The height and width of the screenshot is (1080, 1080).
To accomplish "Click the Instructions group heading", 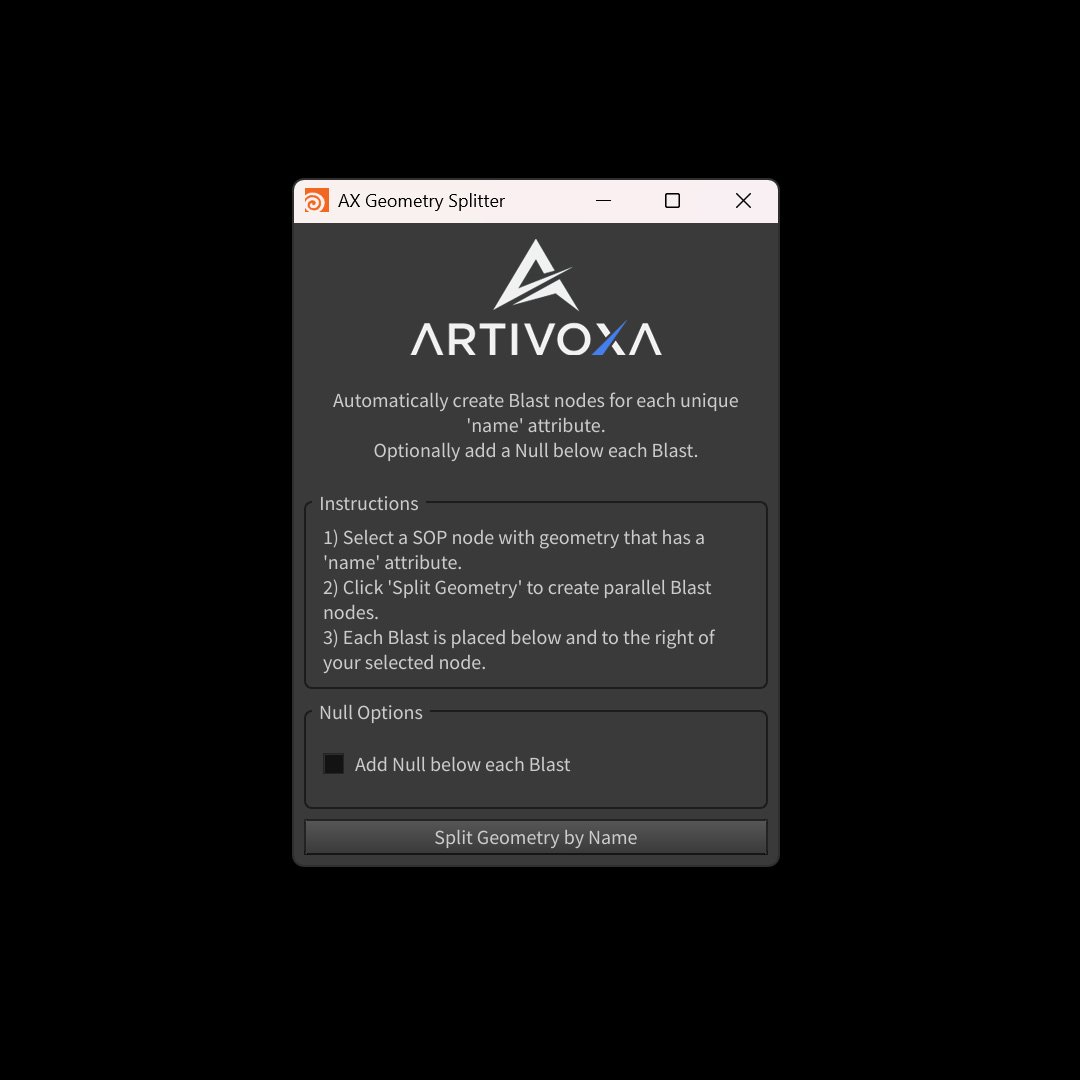I will (368, 503).
